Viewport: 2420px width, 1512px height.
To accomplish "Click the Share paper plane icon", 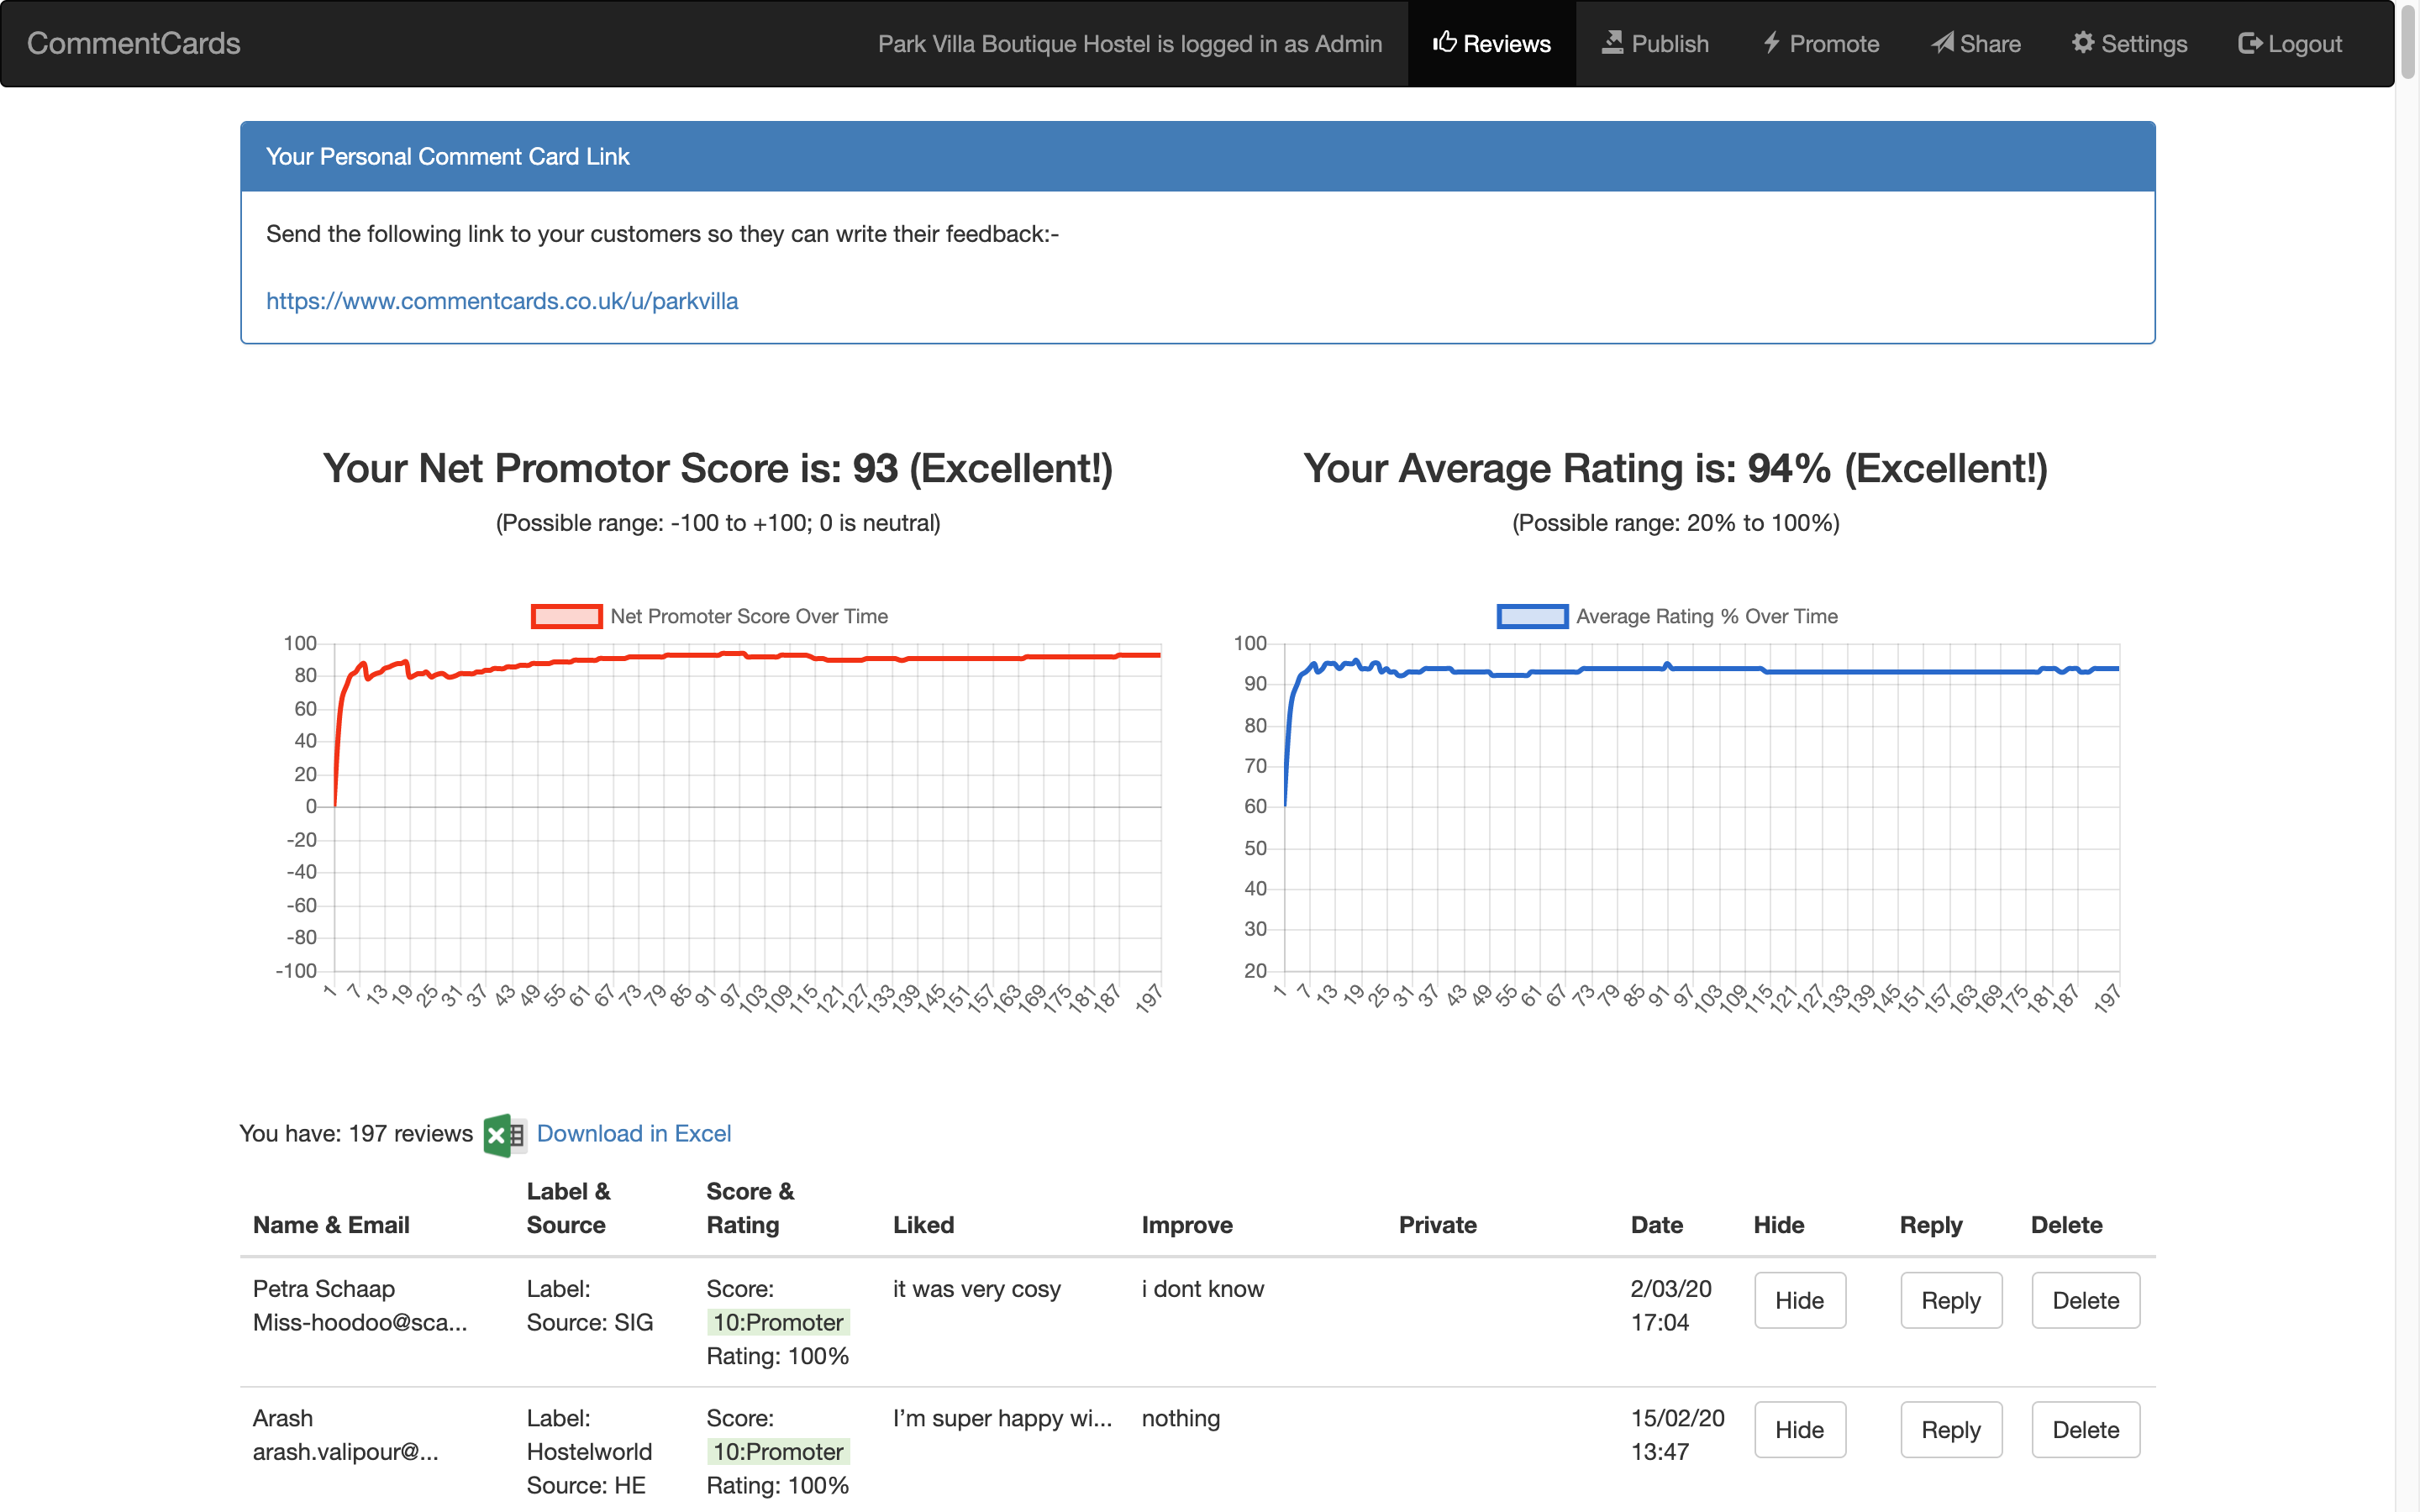I will pyautogui.click(x=1942, y=42).
